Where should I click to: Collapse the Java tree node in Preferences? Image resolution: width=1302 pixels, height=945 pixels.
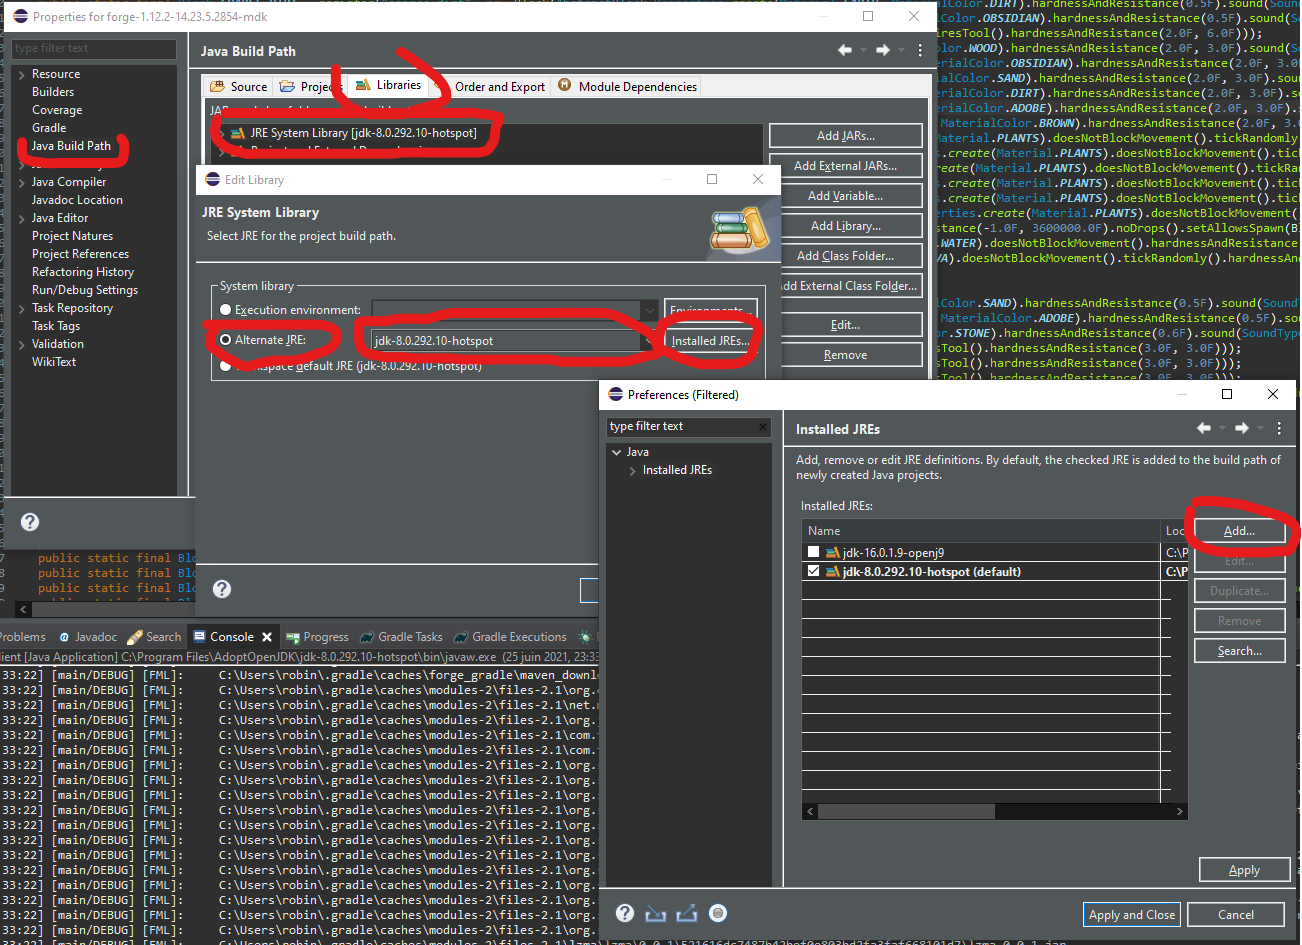[617, 452]
